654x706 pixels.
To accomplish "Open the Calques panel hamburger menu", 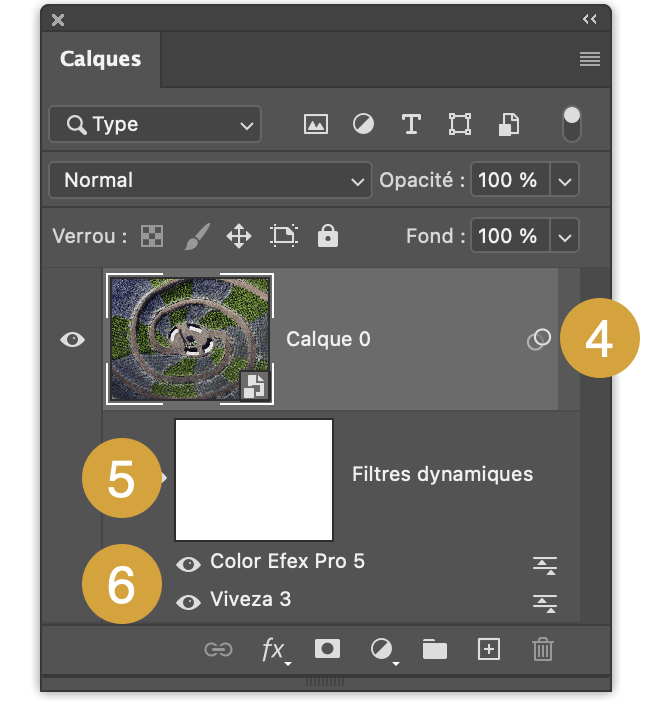I will (590, 59).
